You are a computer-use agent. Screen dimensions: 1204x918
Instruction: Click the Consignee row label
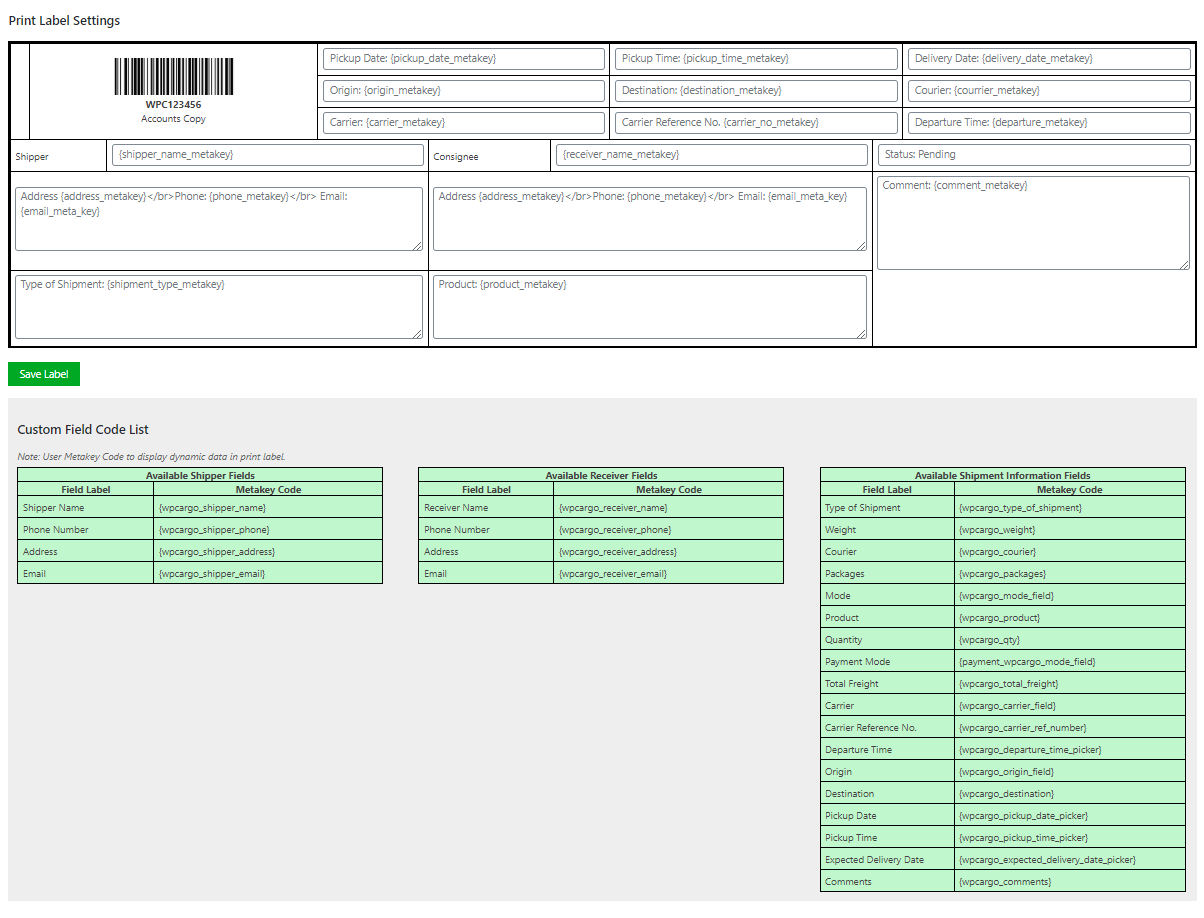click(456, 157)
